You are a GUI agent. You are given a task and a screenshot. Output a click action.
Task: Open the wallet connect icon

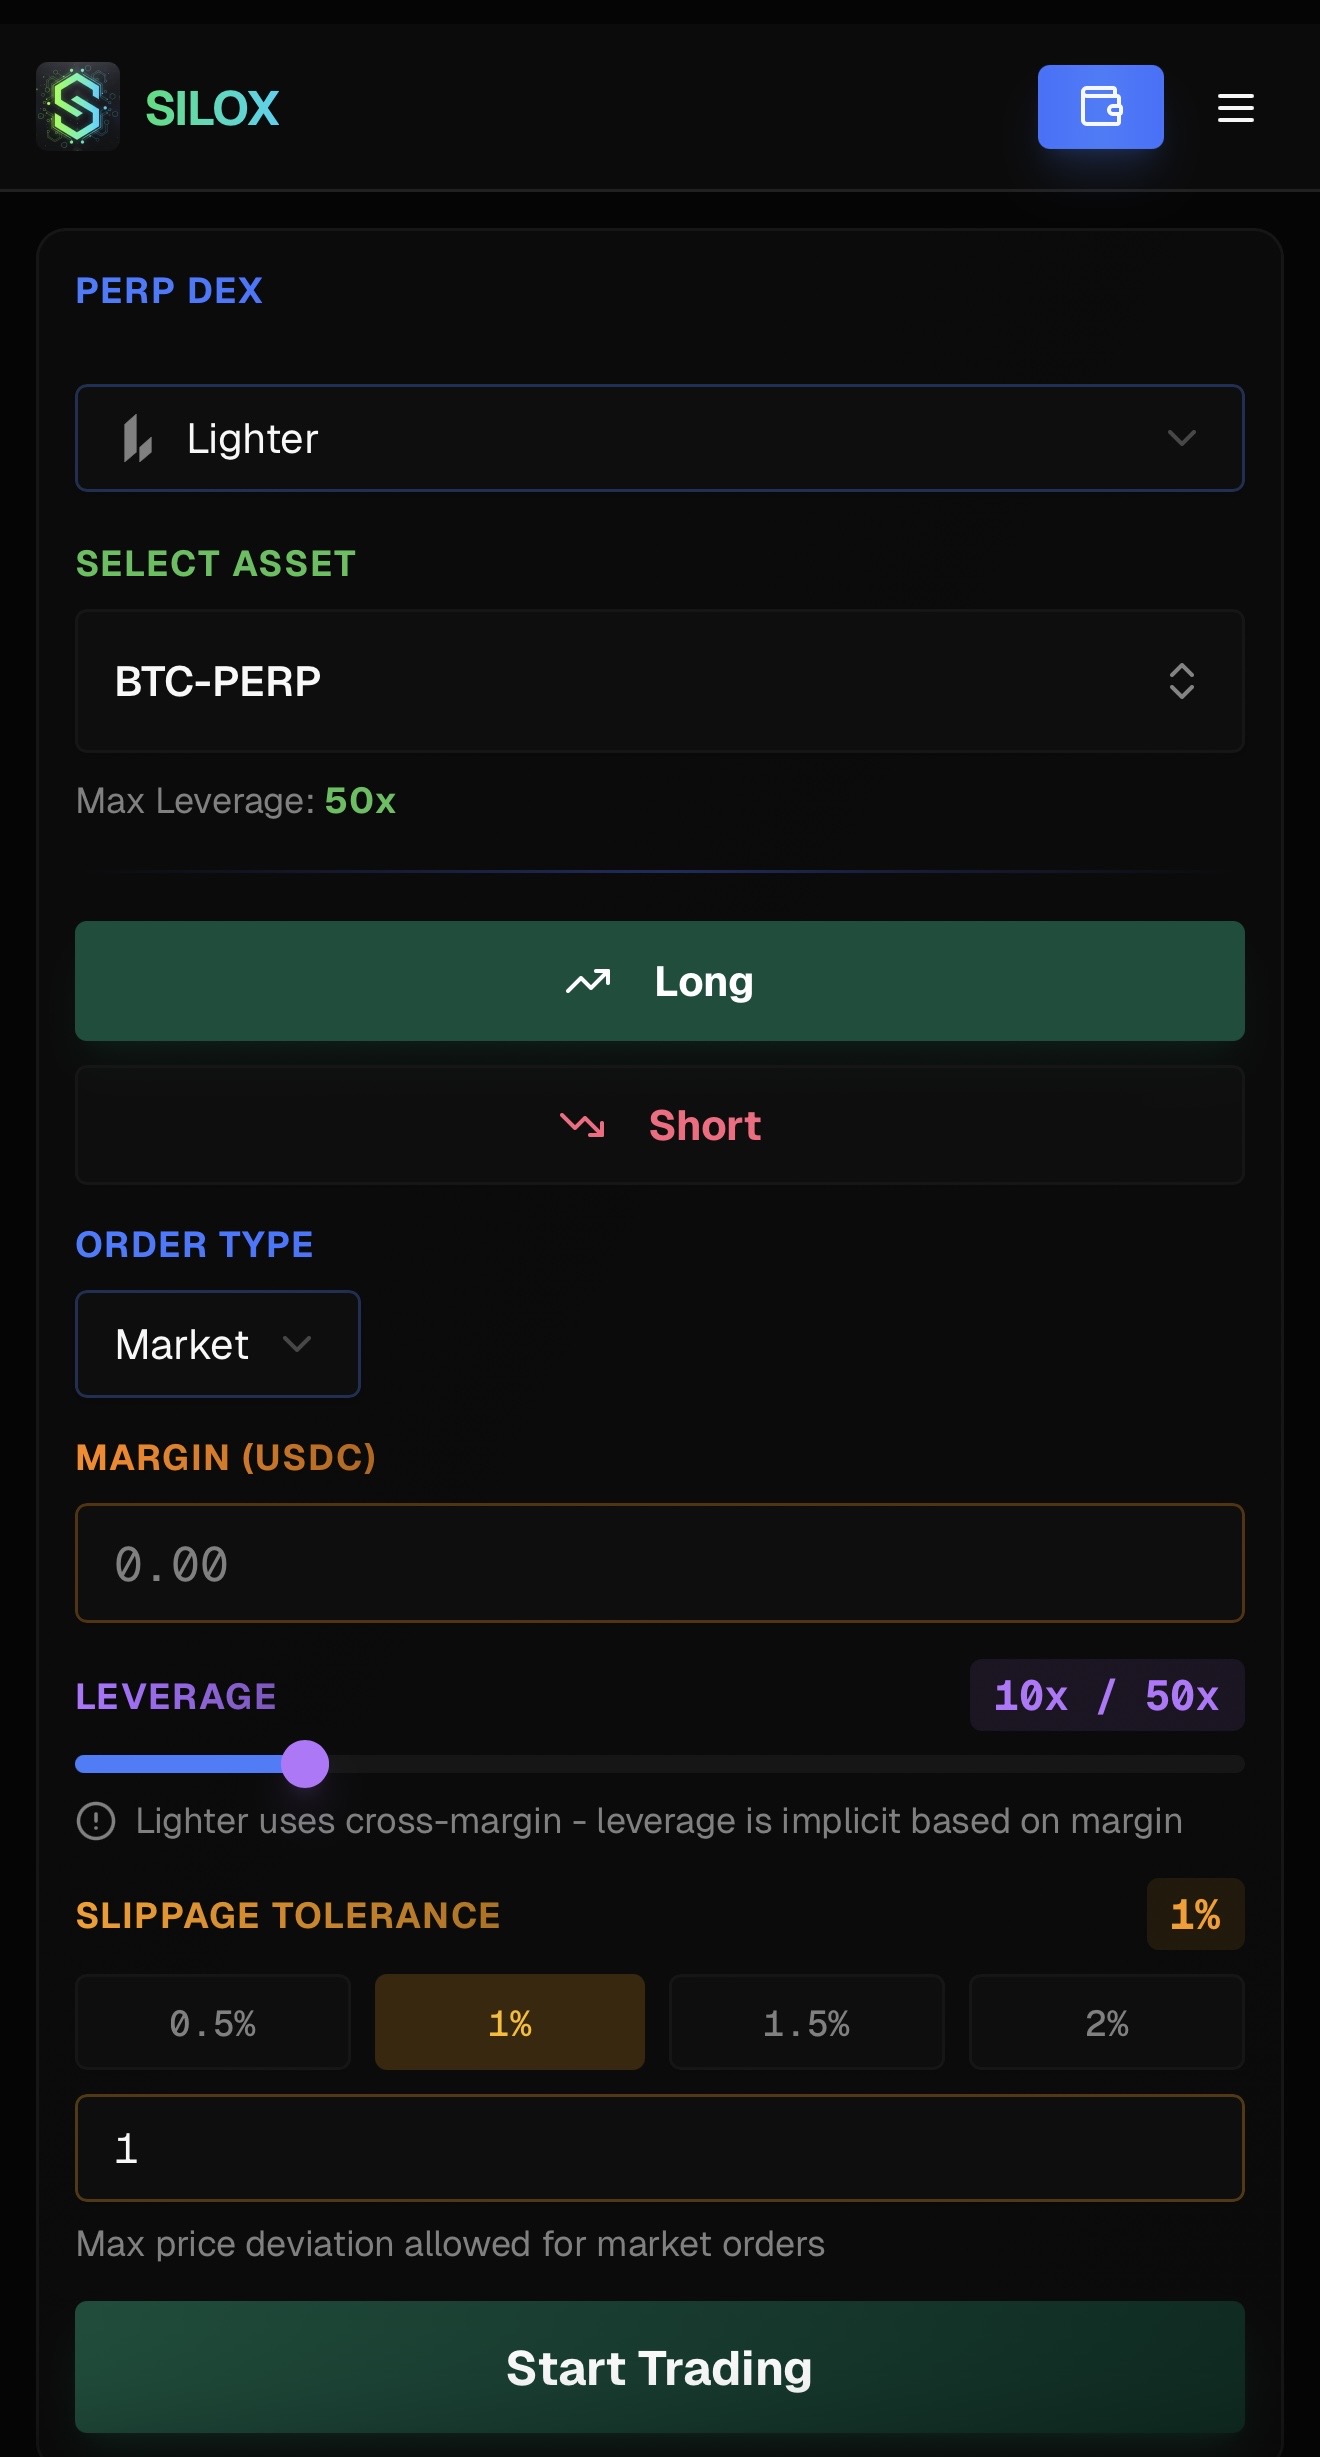click(1100, 106)
